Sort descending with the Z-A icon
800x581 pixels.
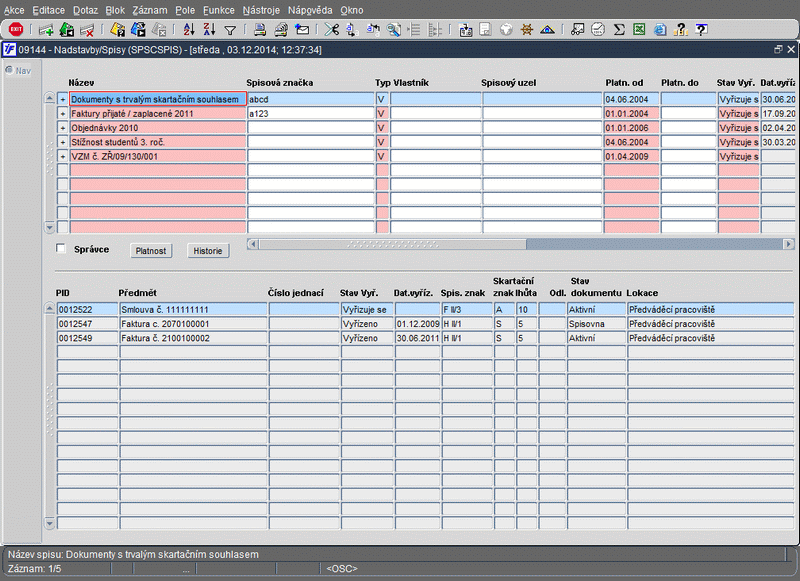pos(209,30)
